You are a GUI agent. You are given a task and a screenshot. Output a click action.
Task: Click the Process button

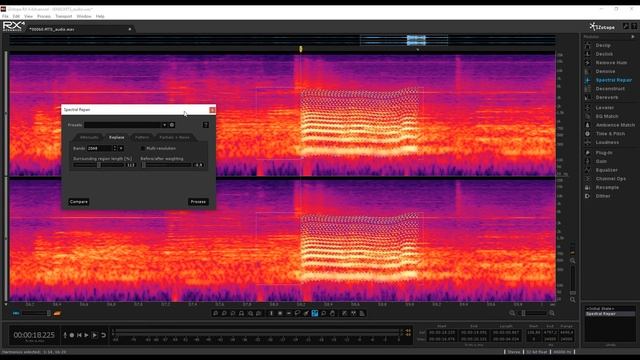pyautogui.click(x=198, y=202)
